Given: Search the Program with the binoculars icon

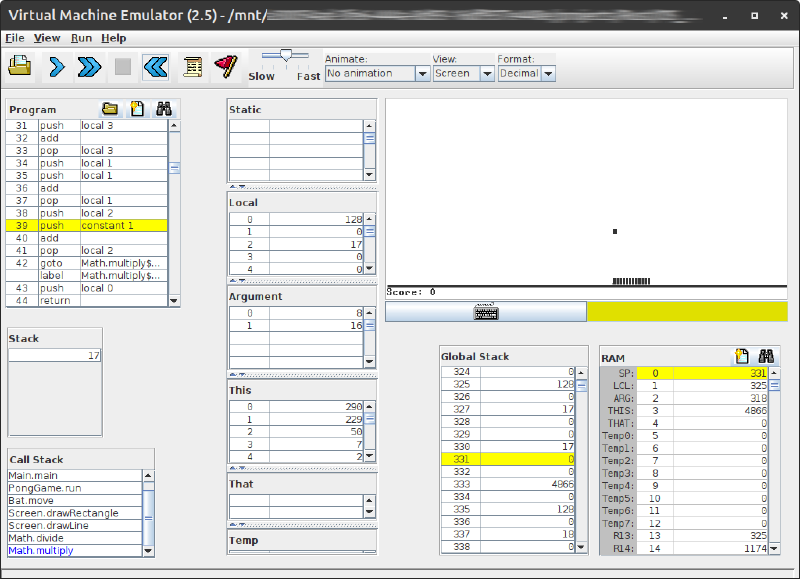Looking at the screenshot, I should point(163,108).
